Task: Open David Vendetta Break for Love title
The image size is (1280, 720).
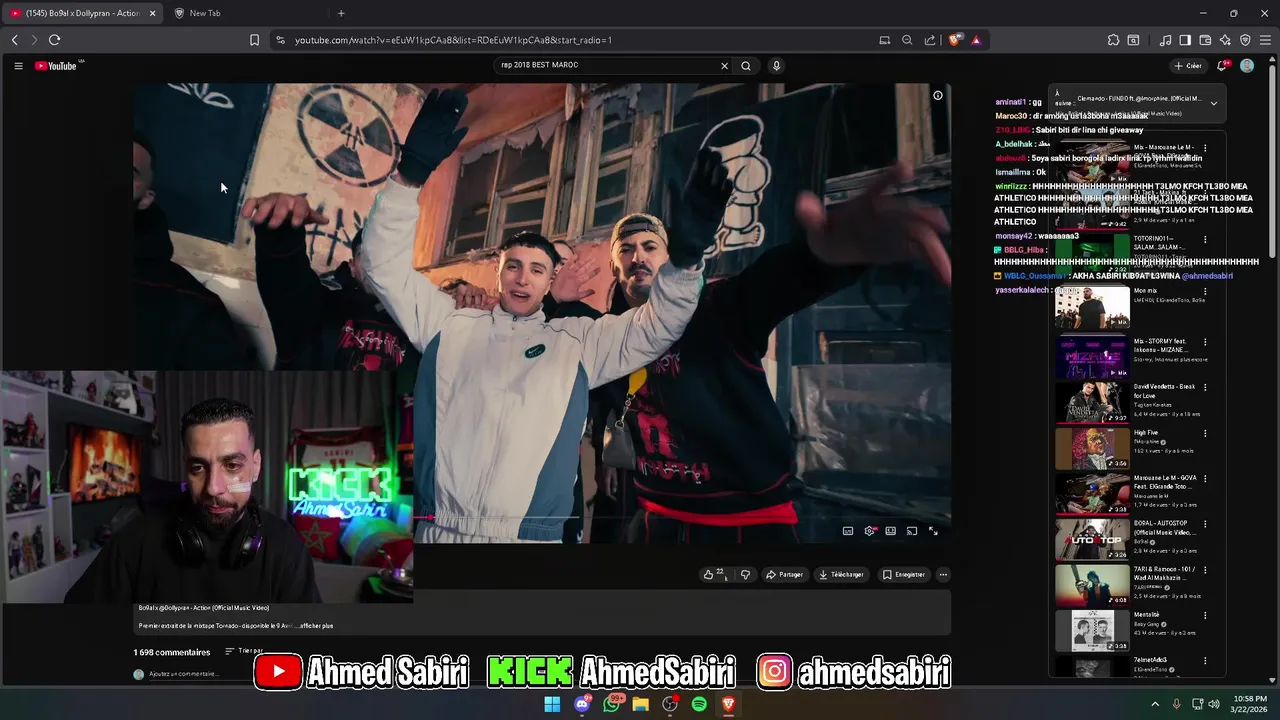Action: (1164, 391)
